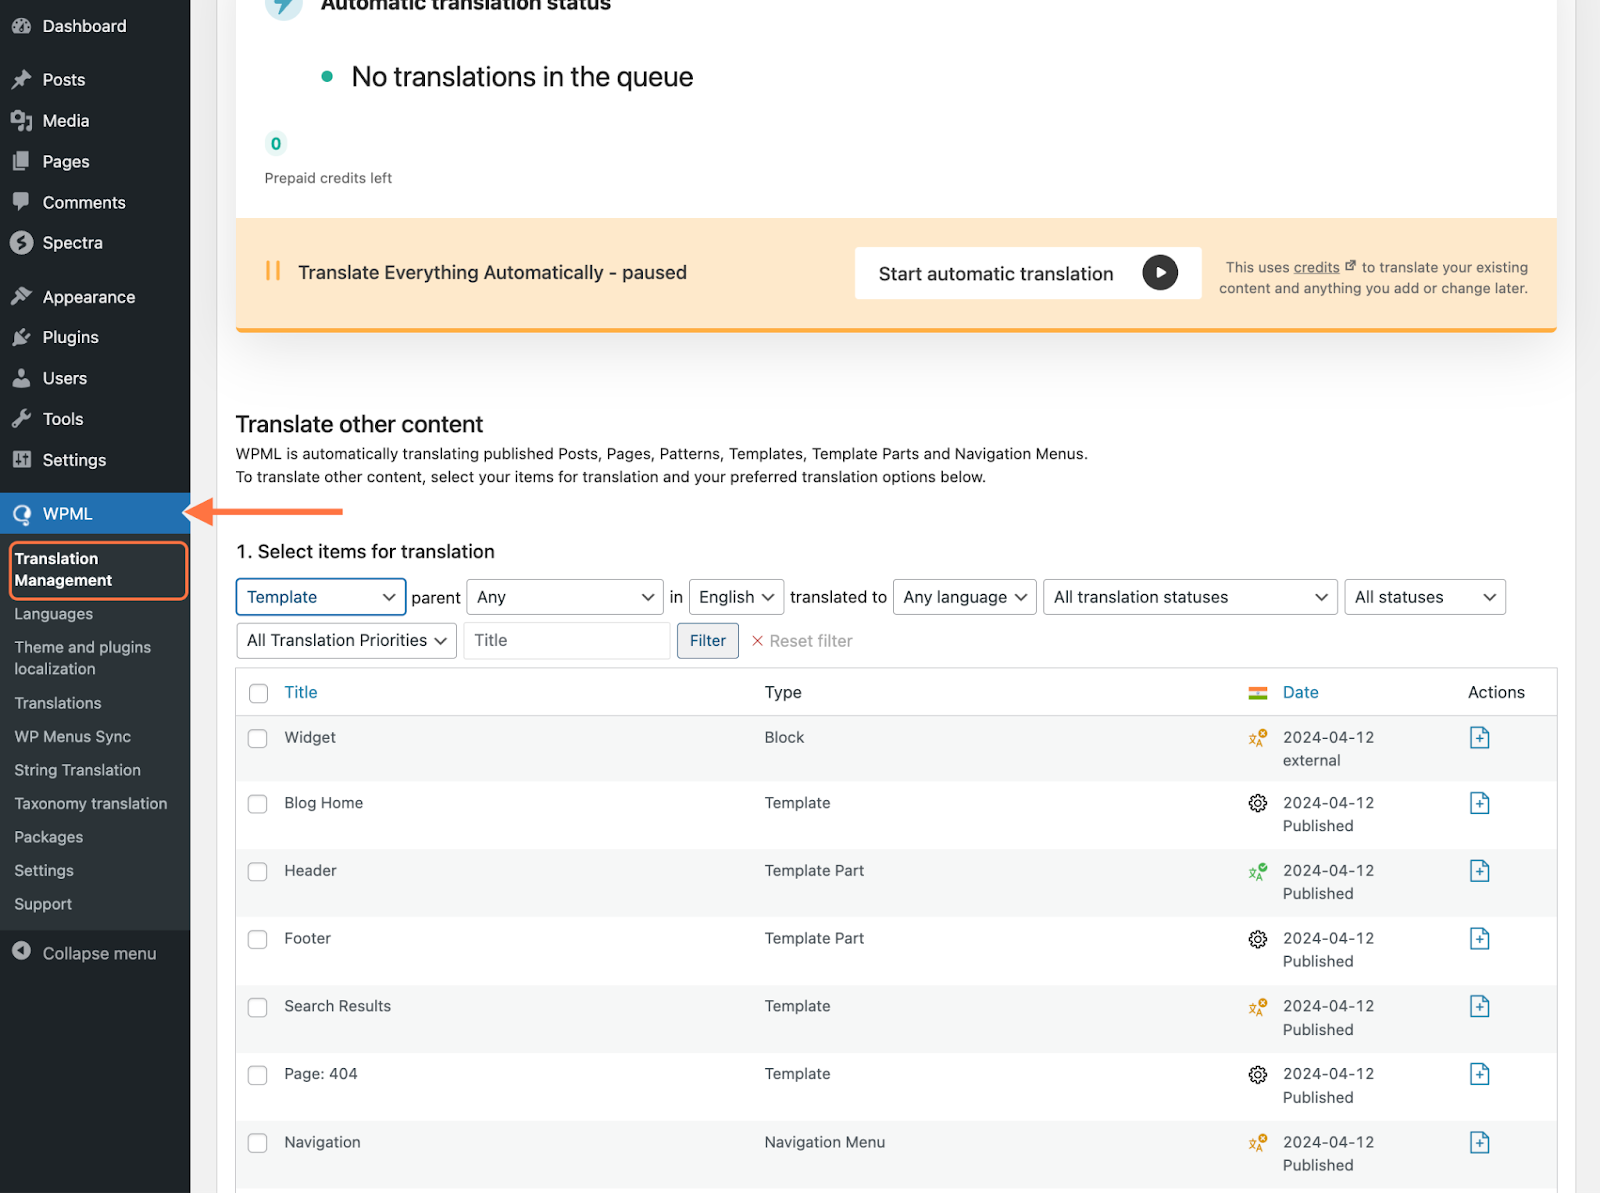
Task: Open the Media library icon
Action: coord(21,120)
